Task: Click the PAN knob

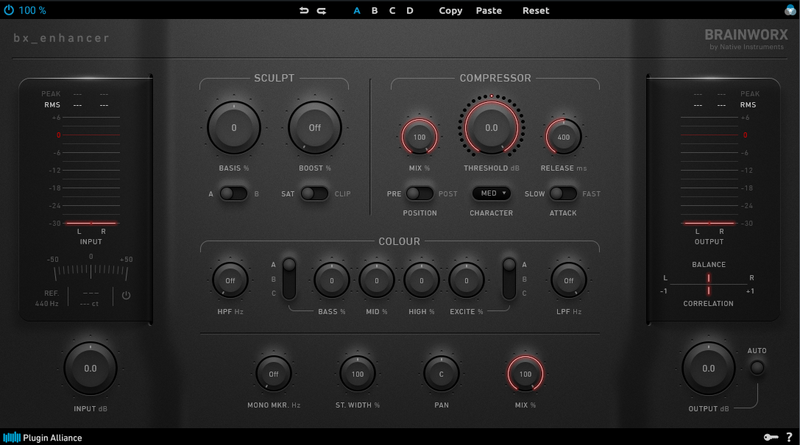Action: click(441, 374)
